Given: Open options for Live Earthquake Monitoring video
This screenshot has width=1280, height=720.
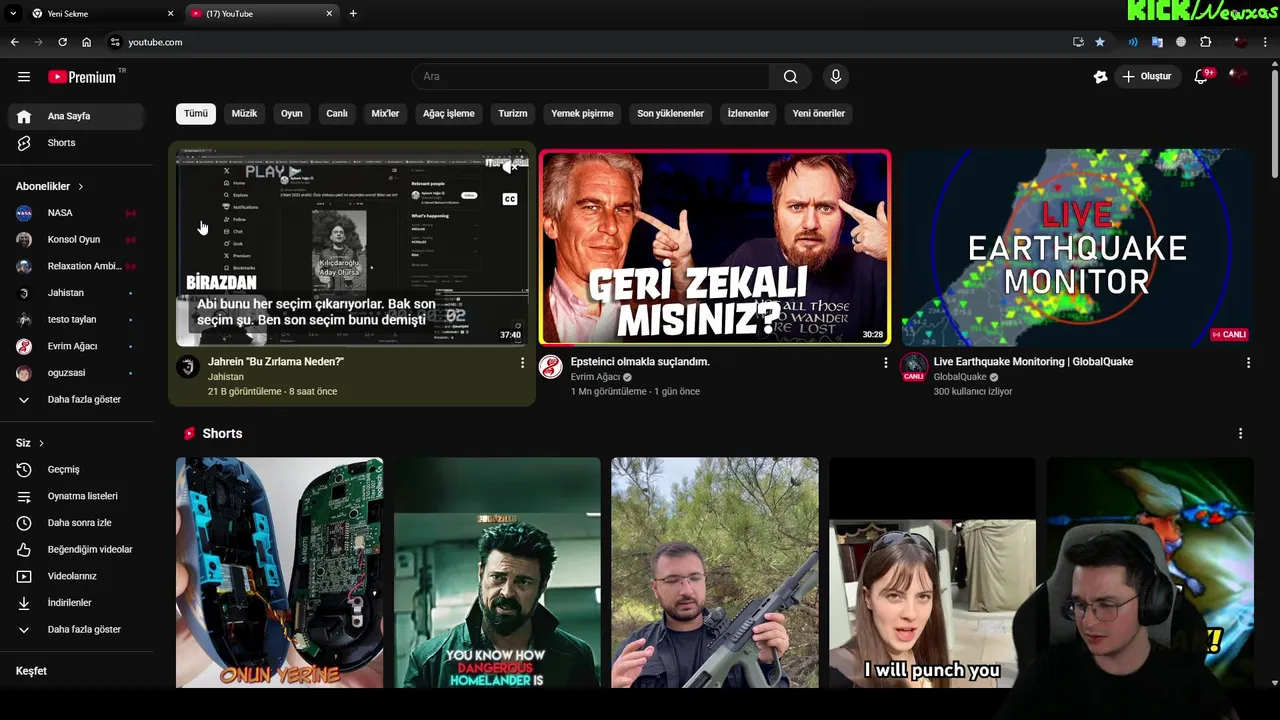Looking at the screenshot, I should point(1248,363).
